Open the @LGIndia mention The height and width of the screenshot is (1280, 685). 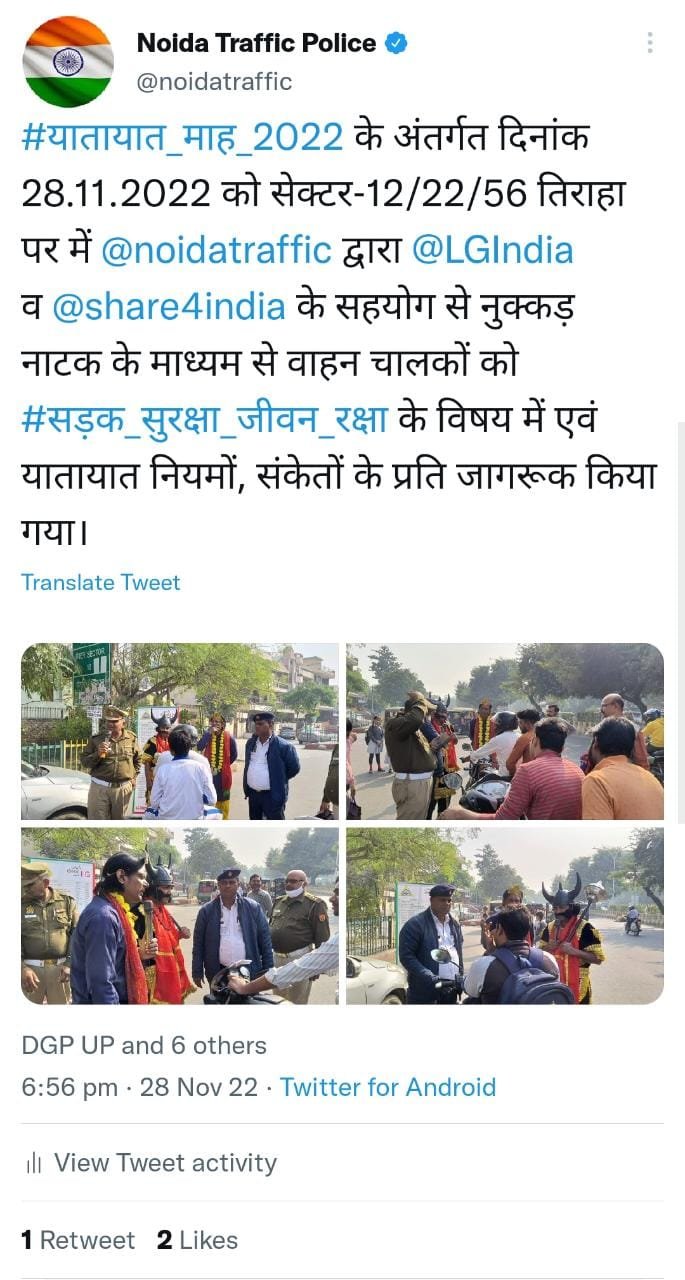click(x=492, y=250)
